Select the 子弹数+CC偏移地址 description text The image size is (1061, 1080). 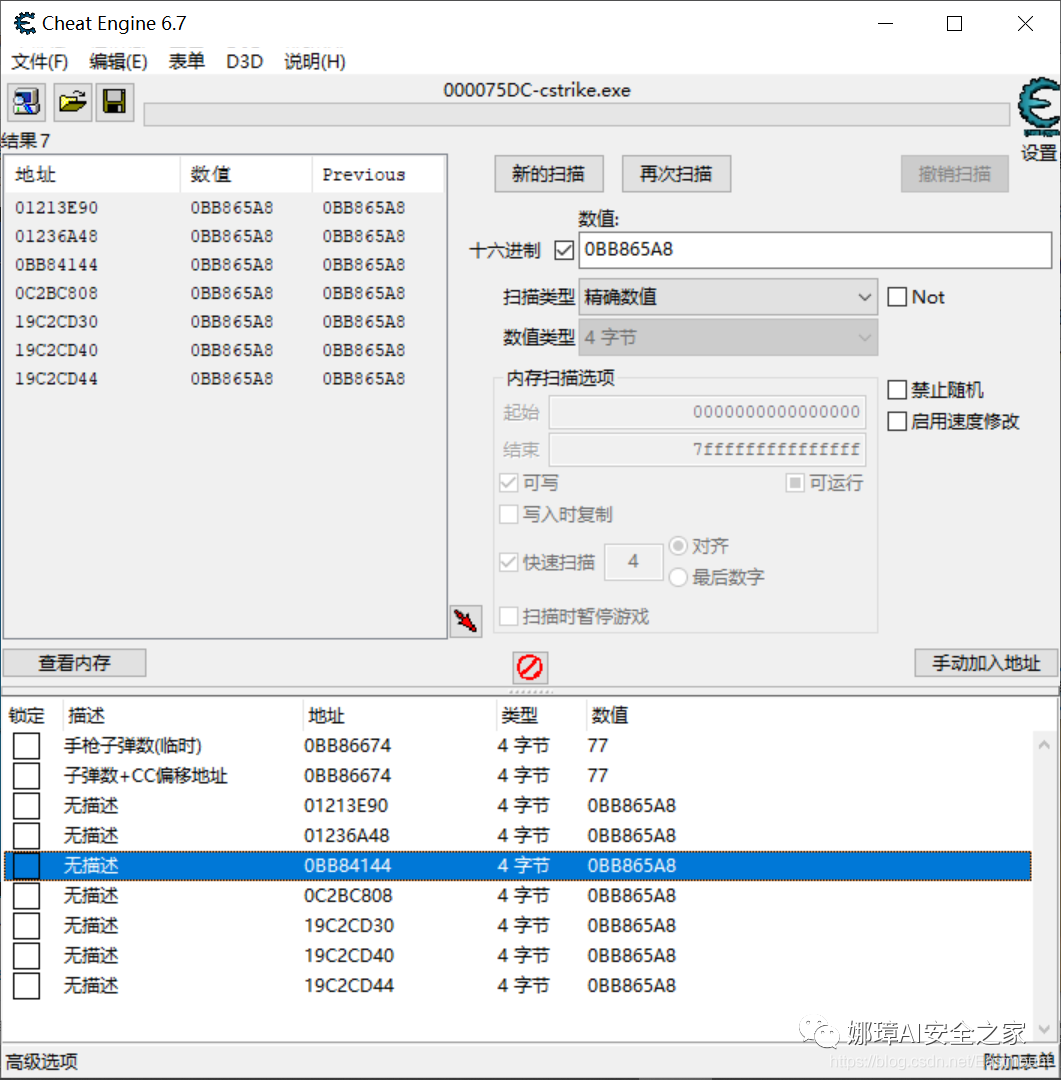pos(145,776)
